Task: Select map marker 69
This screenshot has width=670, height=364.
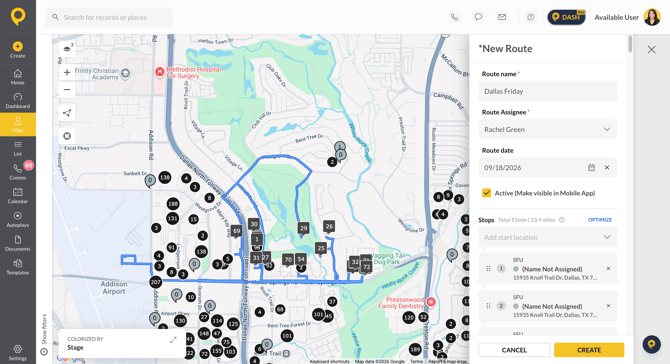Action: pos(236,231)
